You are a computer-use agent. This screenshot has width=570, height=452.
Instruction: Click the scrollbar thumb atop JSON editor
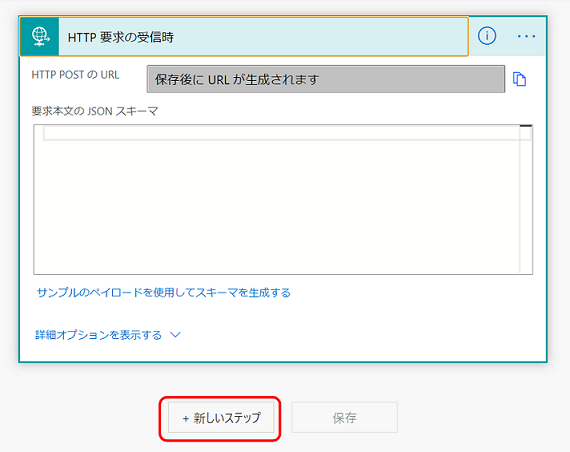(526, 126)
